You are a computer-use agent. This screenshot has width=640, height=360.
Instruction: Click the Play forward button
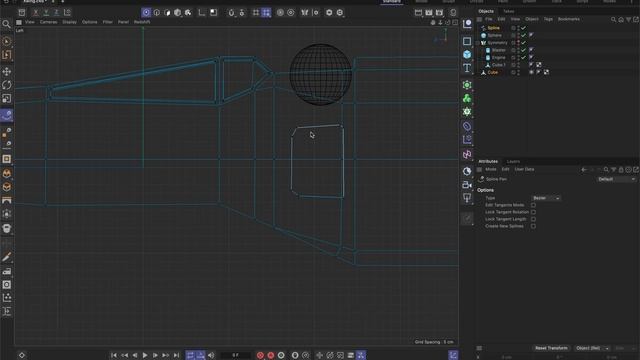[x=145, y=355]
